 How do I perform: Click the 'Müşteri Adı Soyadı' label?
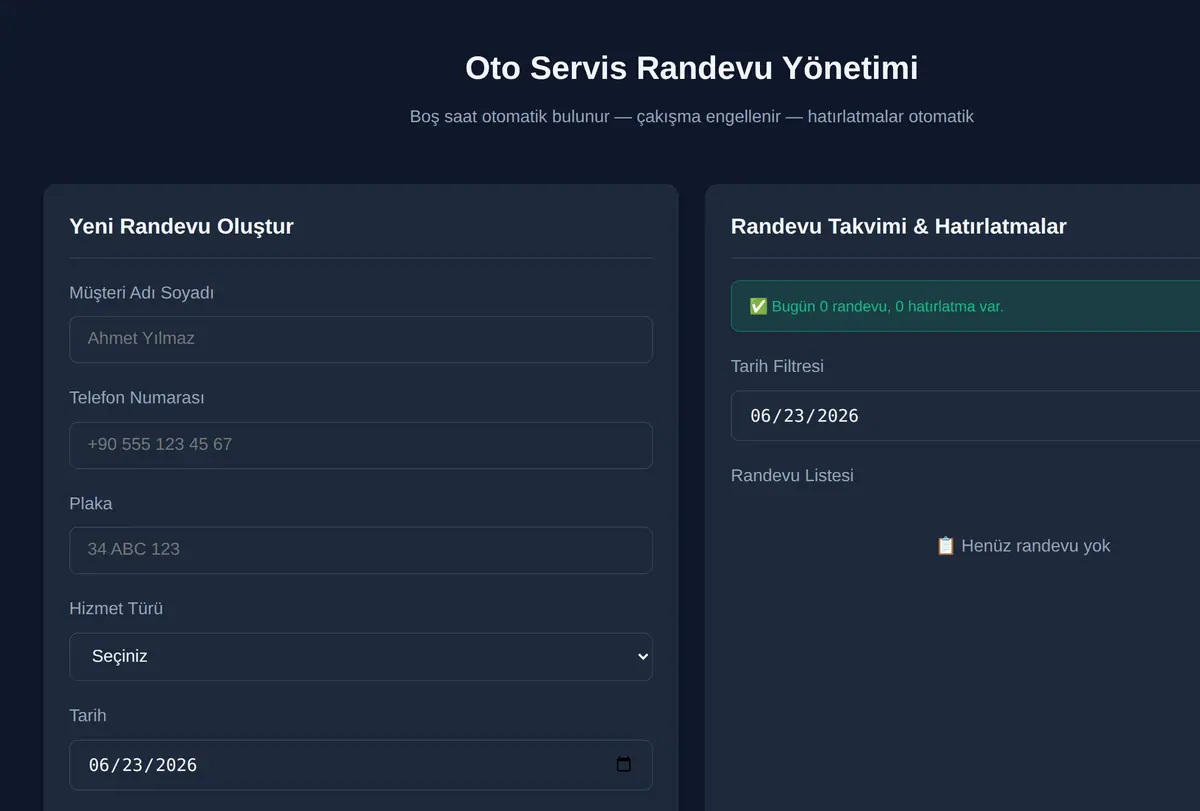tap(142, 293)
